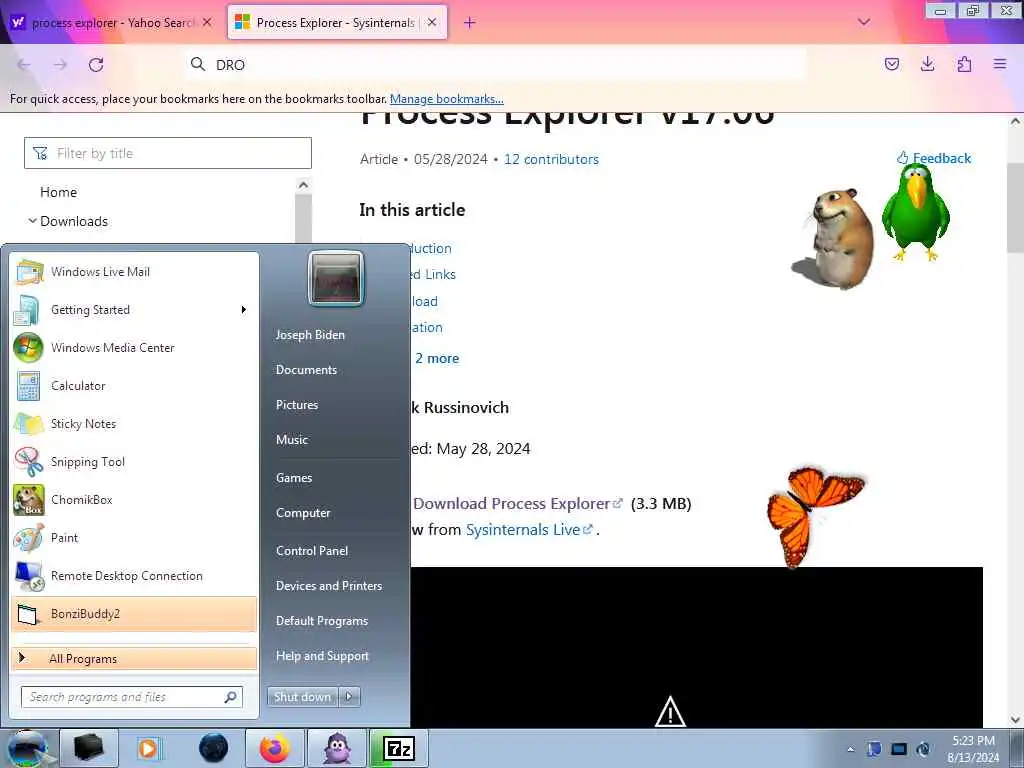
Task: Open Joseph Biden user folder
Action: pos(310,335)
